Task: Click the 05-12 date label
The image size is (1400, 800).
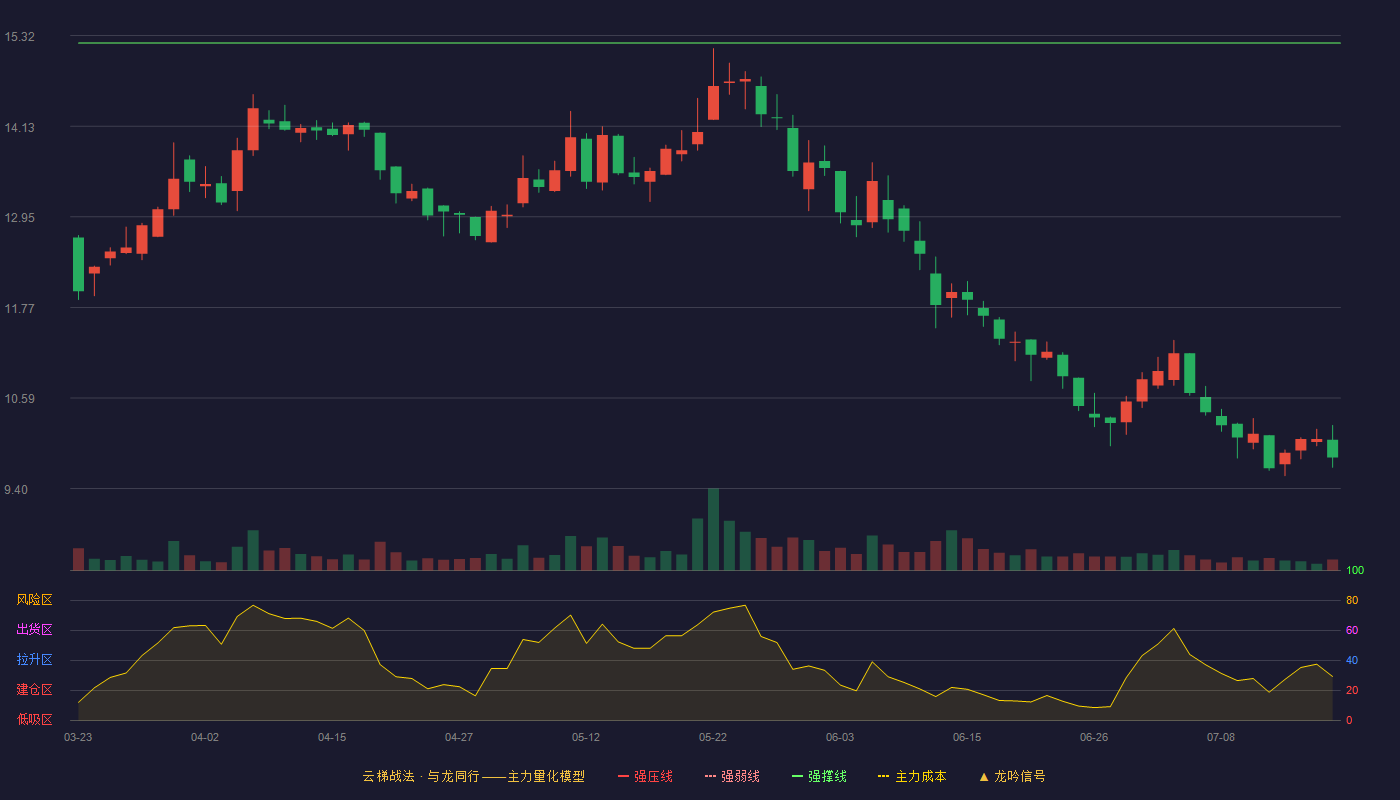Action: tap(586, 737)
